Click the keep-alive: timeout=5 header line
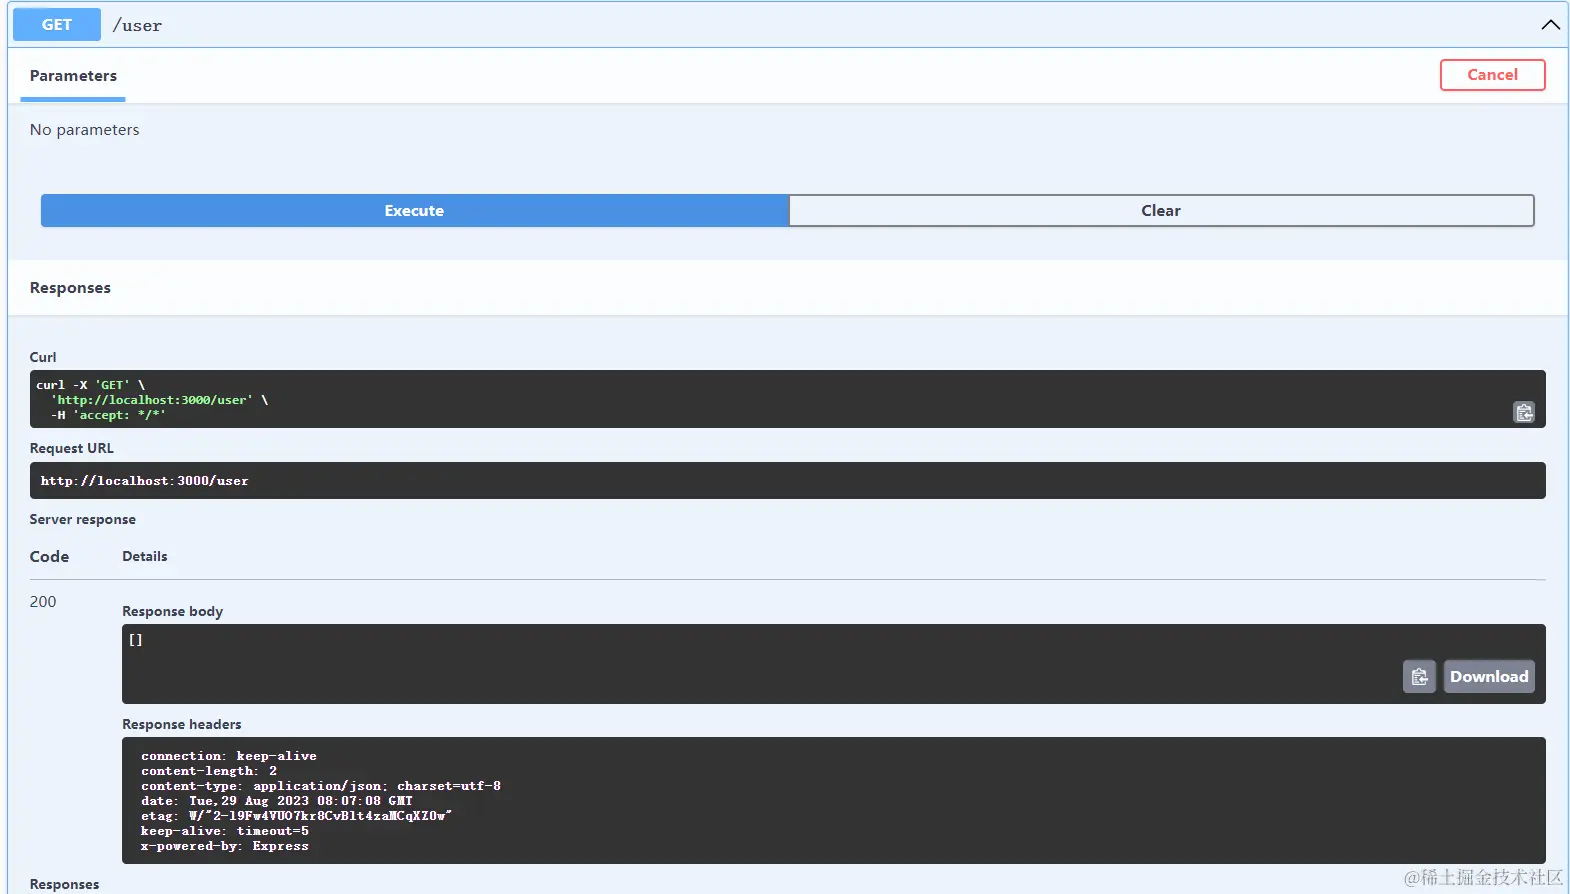 225,831
